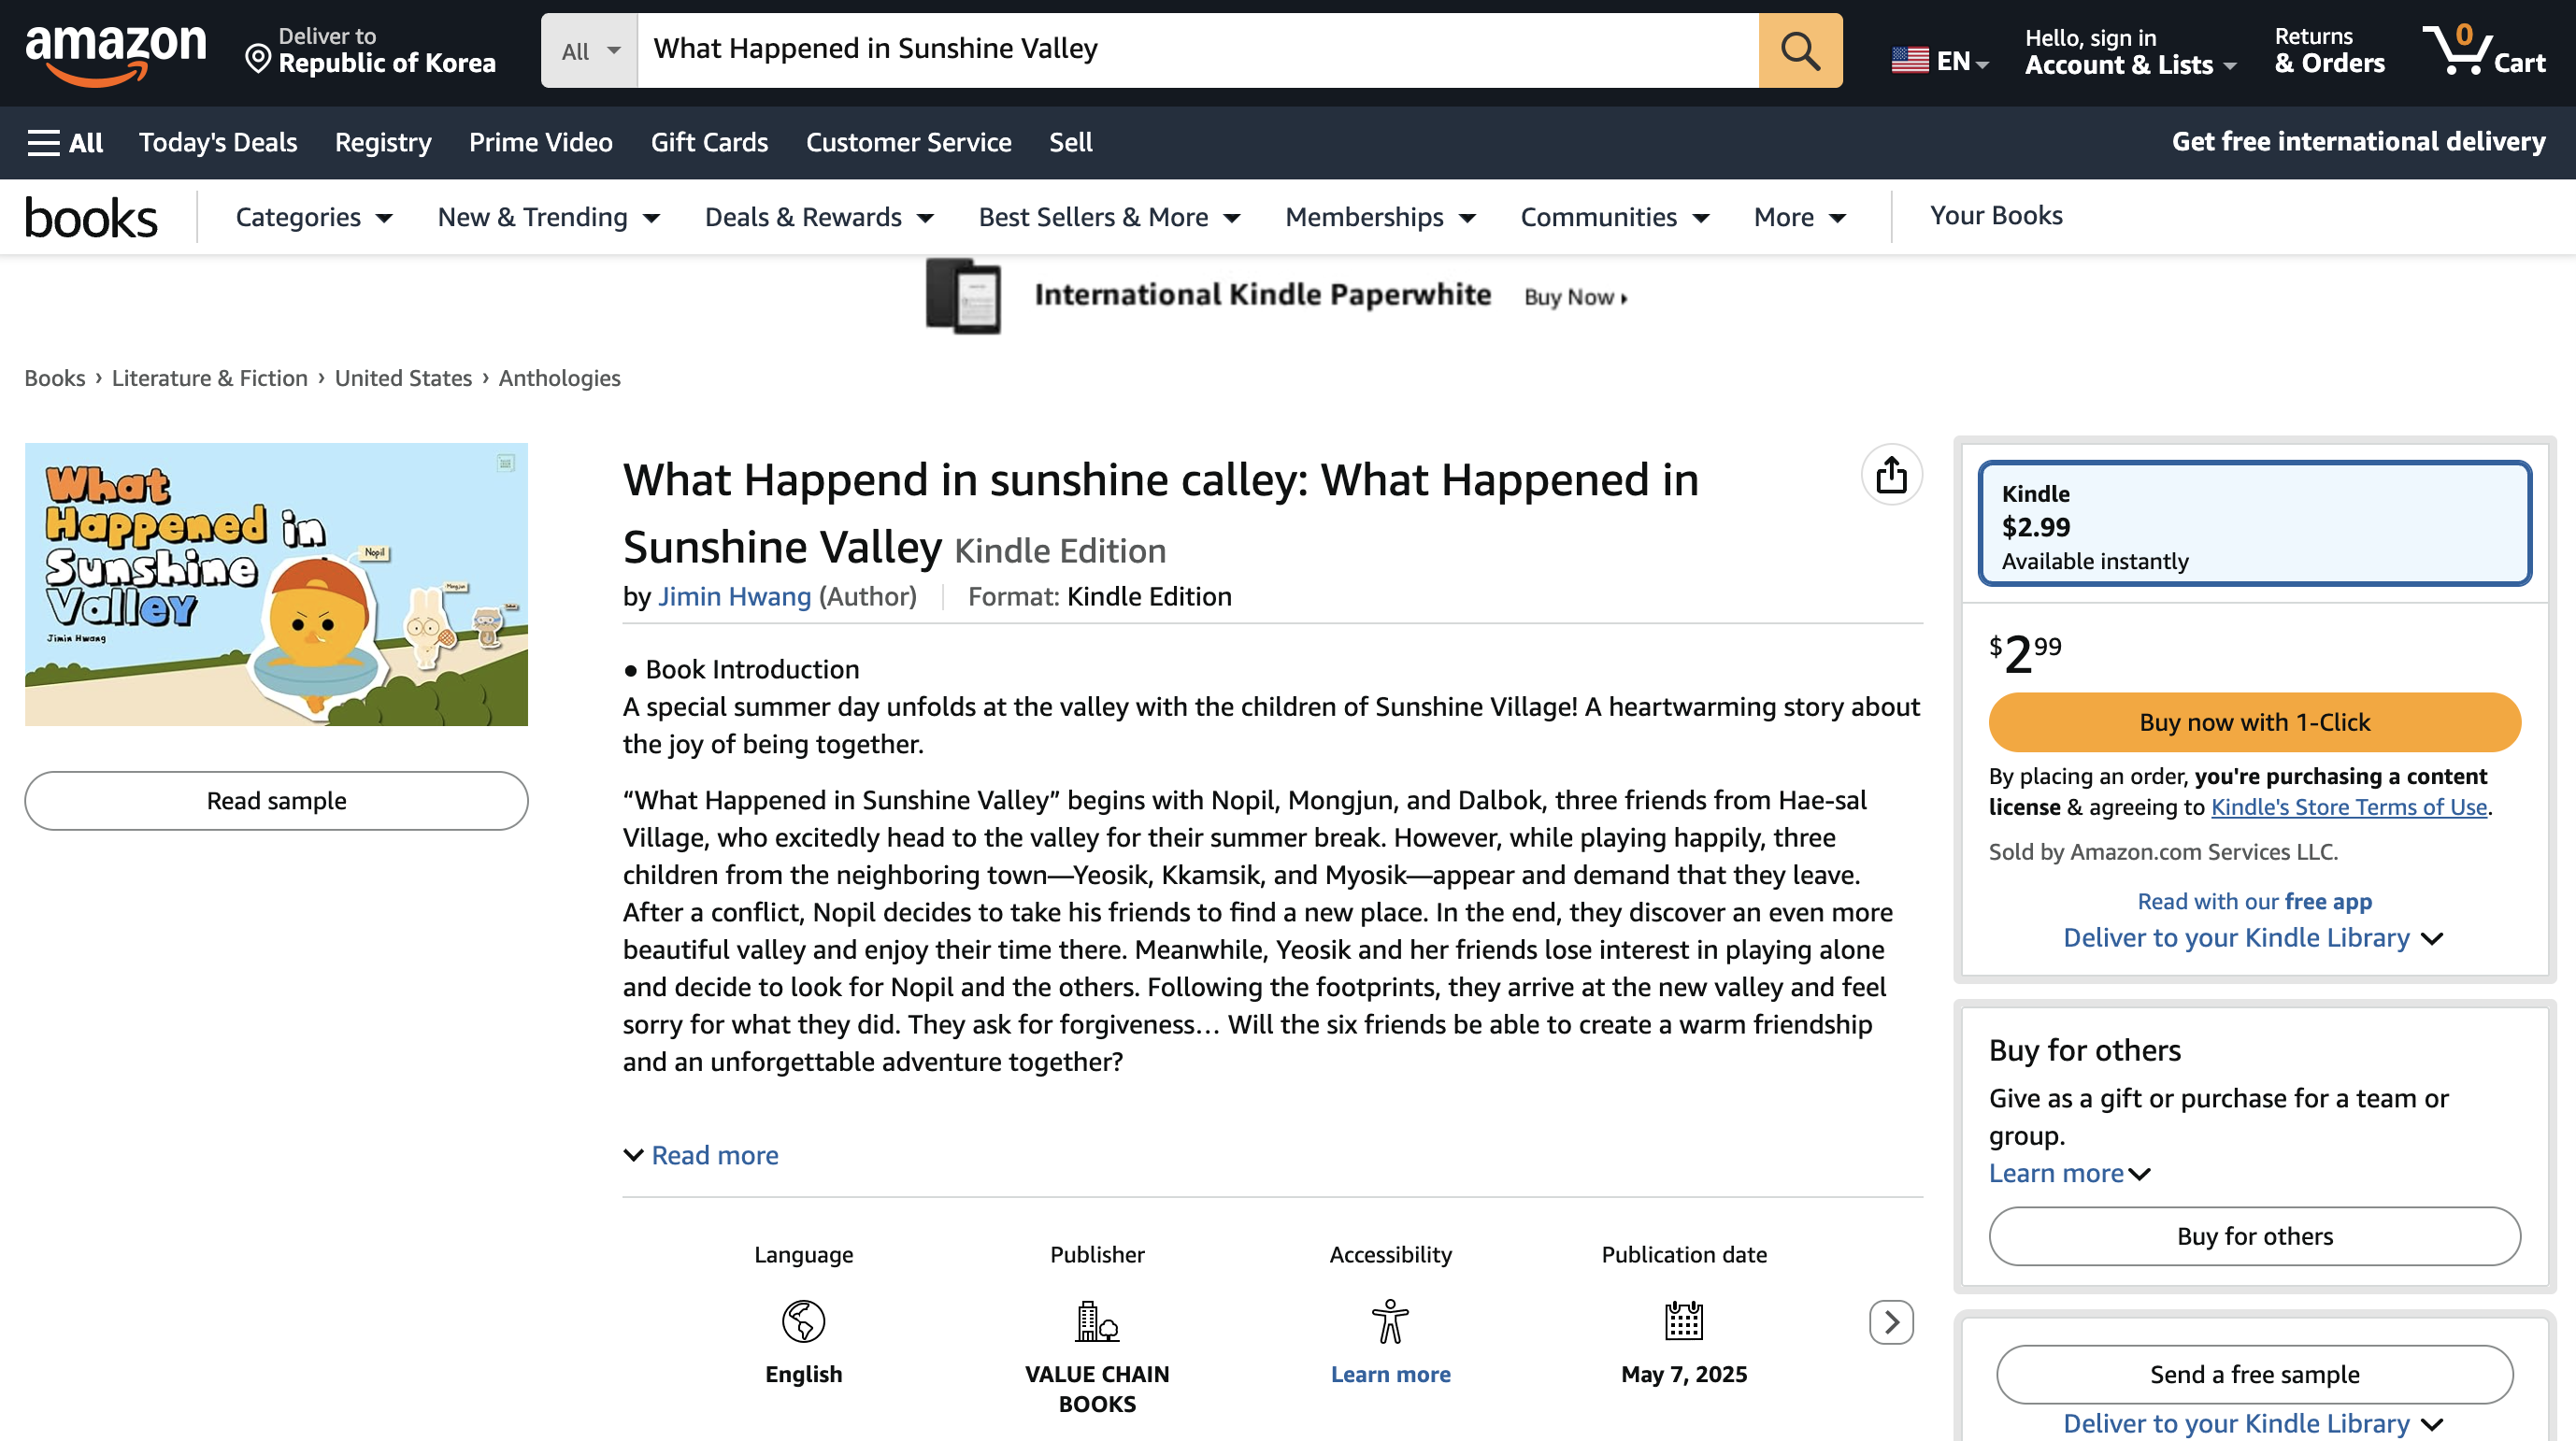The height and width of the screenshot is (1441, 2576).
Task: Open Today's Deals
Action: [x=218, y=142]
